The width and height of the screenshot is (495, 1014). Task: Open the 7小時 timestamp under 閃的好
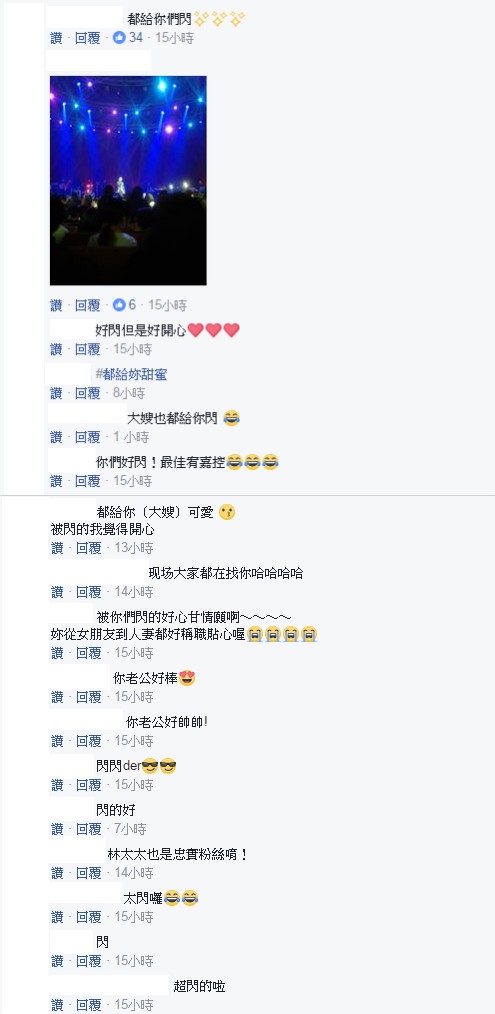click(x=131, y=829)
